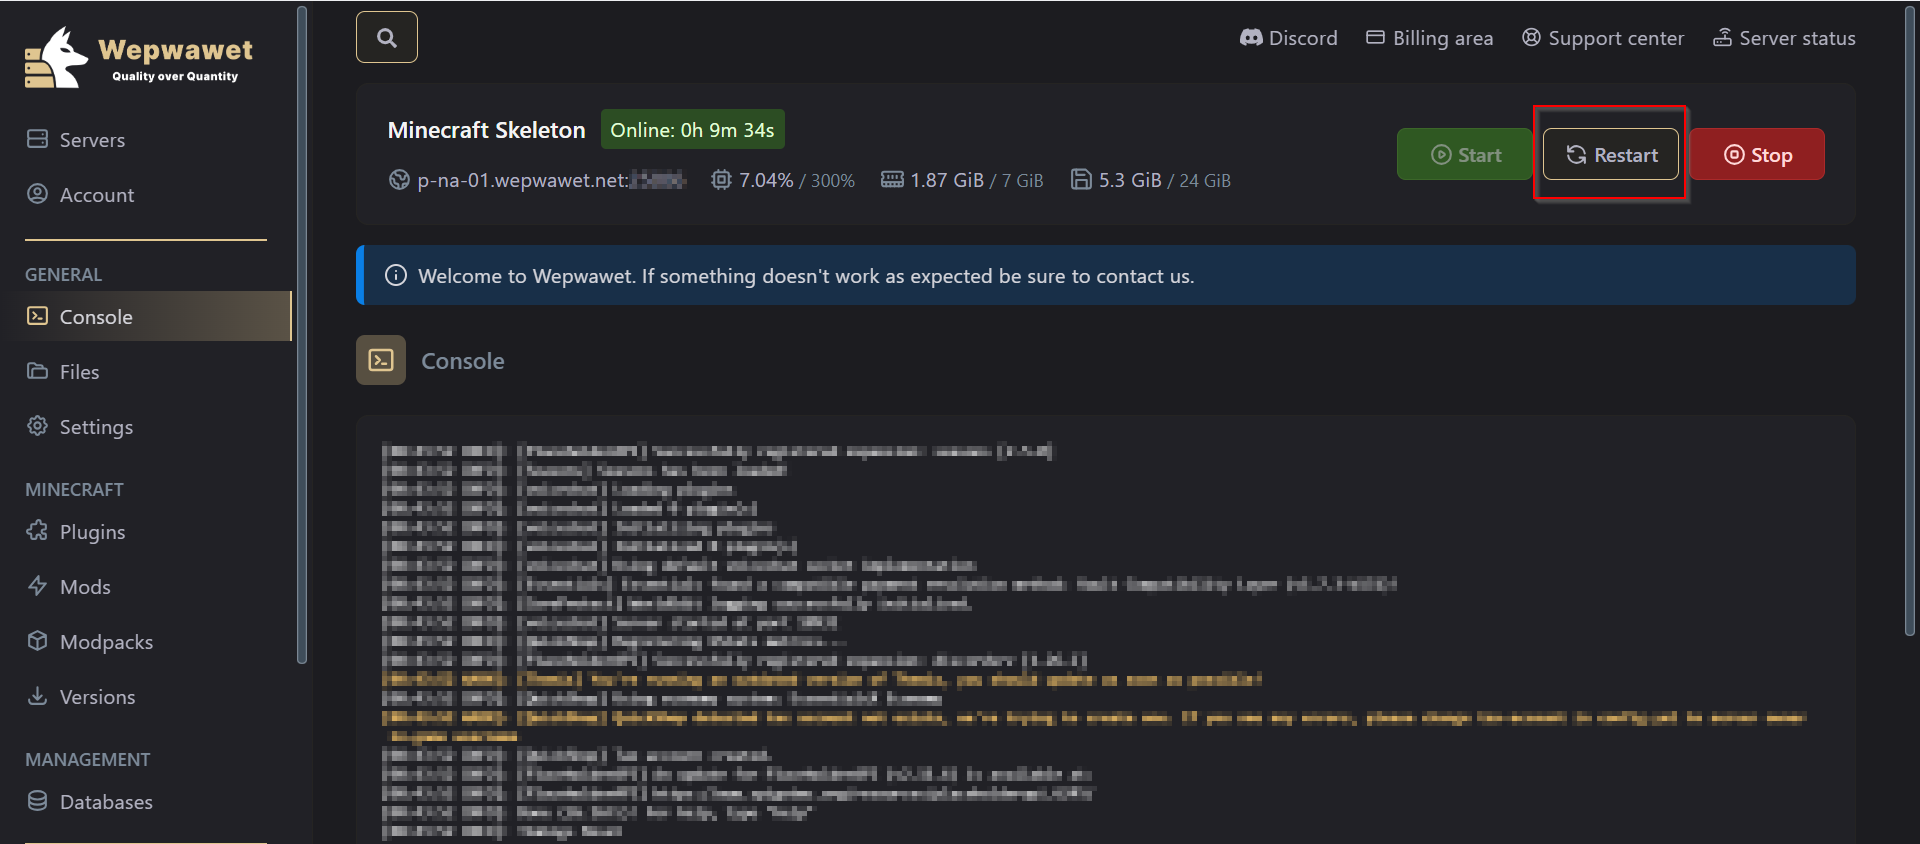Screen dimensions: 1920x844
Task: Click the Console heading terminal icon
Action: pos(381,360)
